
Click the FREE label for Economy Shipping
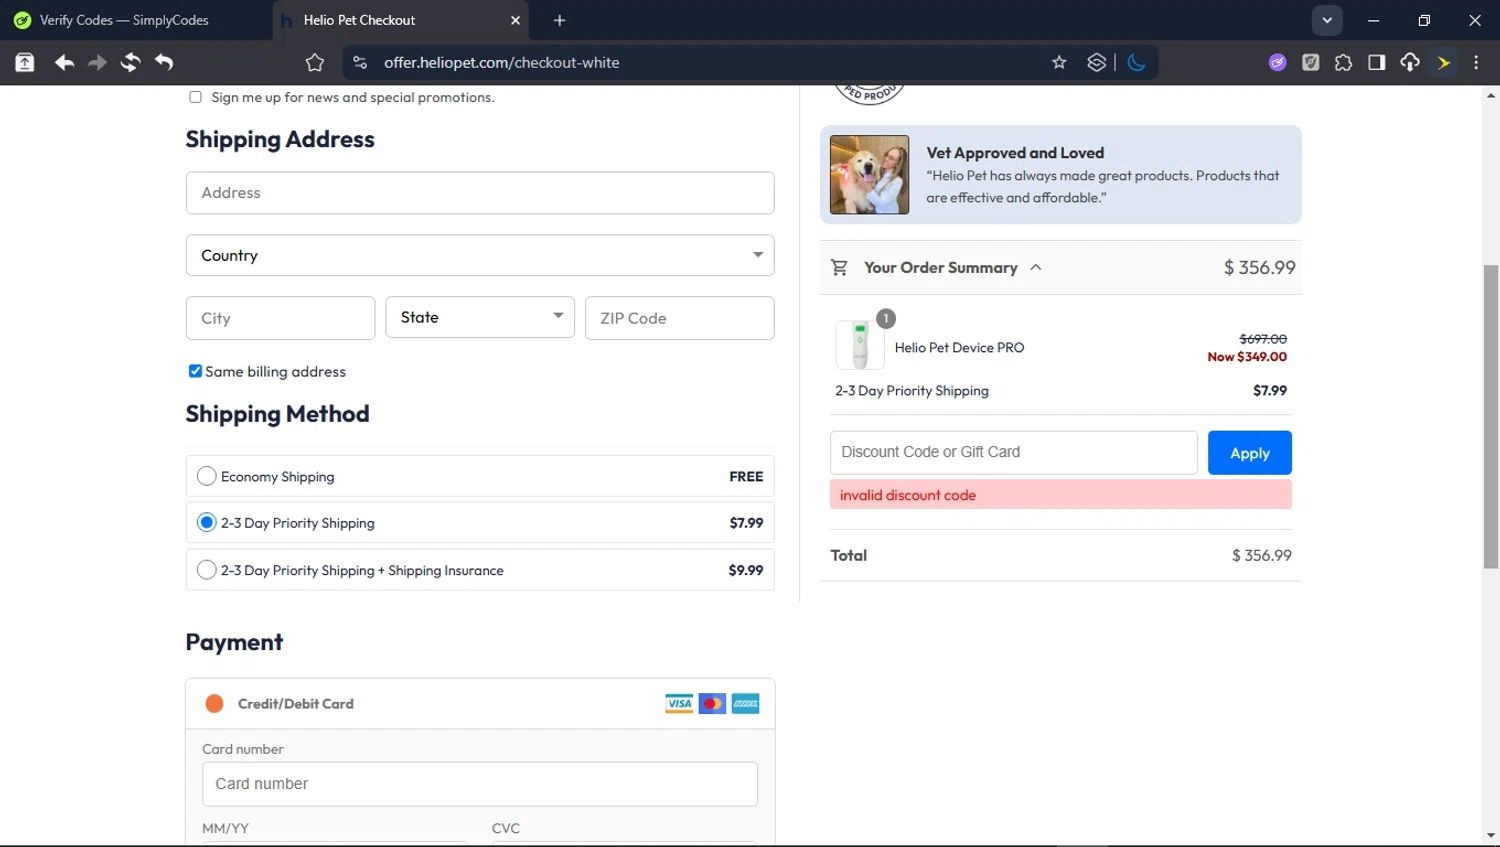(746, 477)
